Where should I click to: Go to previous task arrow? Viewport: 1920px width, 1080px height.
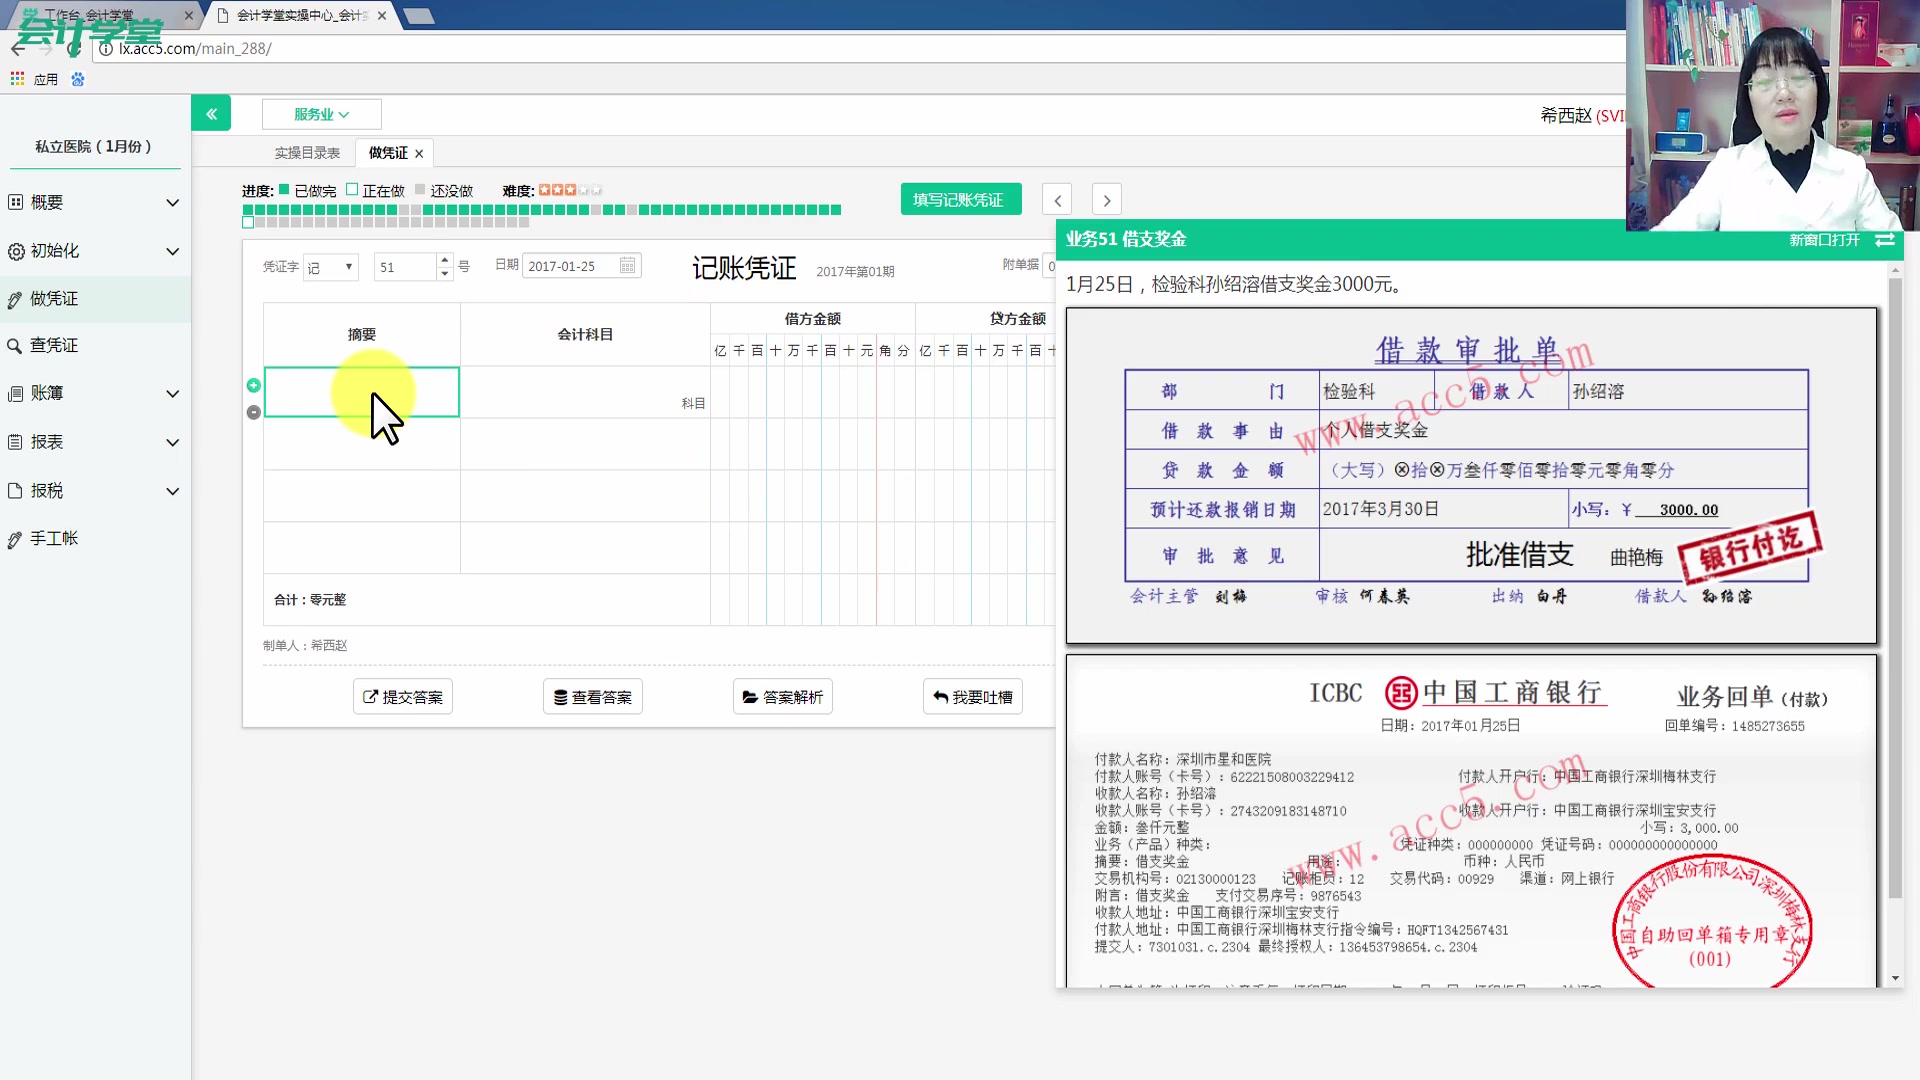(1057, 200)
